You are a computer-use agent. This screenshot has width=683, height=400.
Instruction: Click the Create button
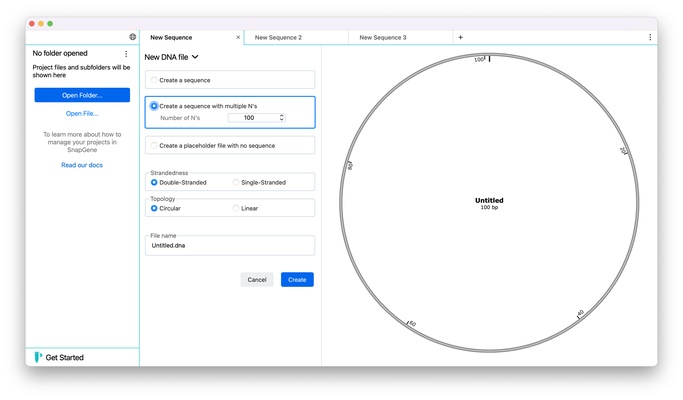[x=297, y=280]
